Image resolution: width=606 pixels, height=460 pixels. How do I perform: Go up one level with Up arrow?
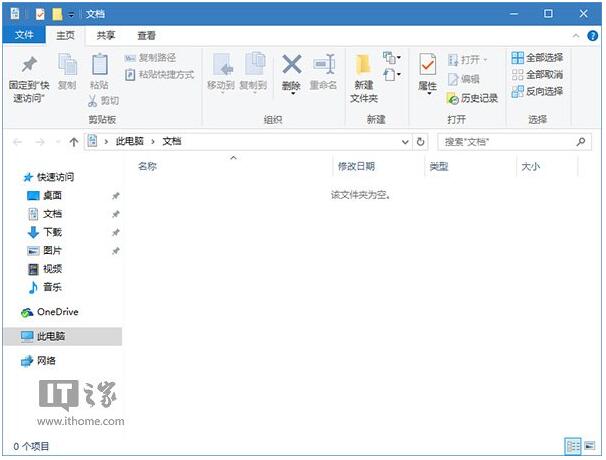coord(74,142)
